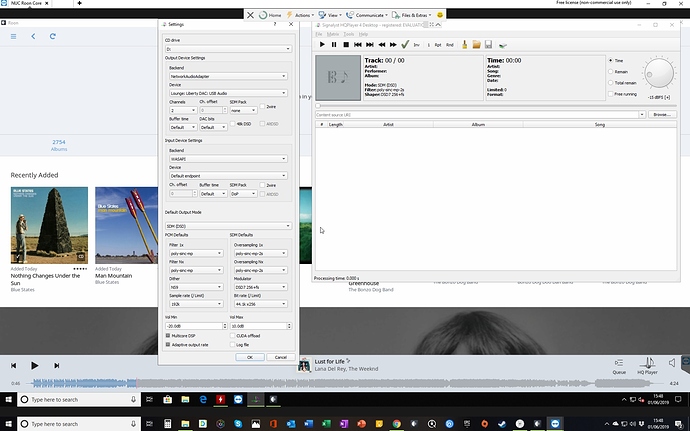Click Fast-forward icon in HQPlayer toolbar
Screen dimensions: 690x431
click(393, 44)
